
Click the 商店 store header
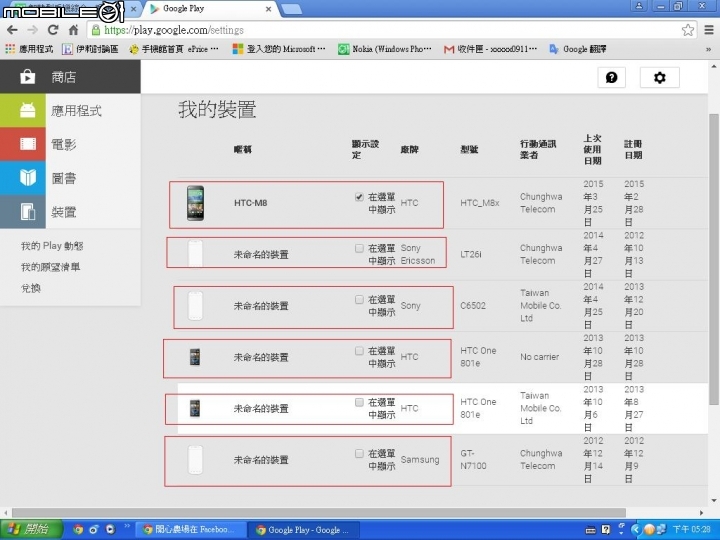70,77
